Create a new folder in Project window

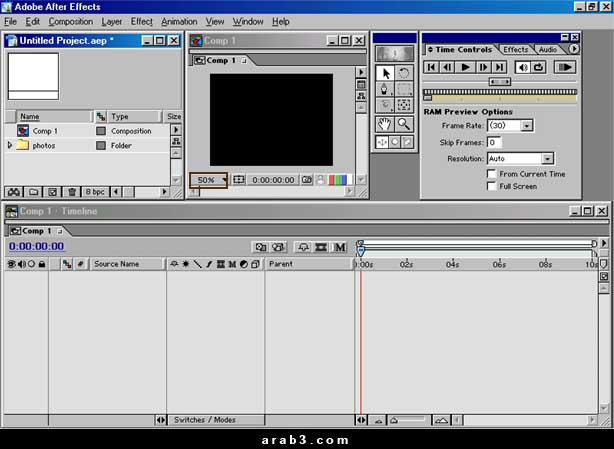[x=34, y=192]
